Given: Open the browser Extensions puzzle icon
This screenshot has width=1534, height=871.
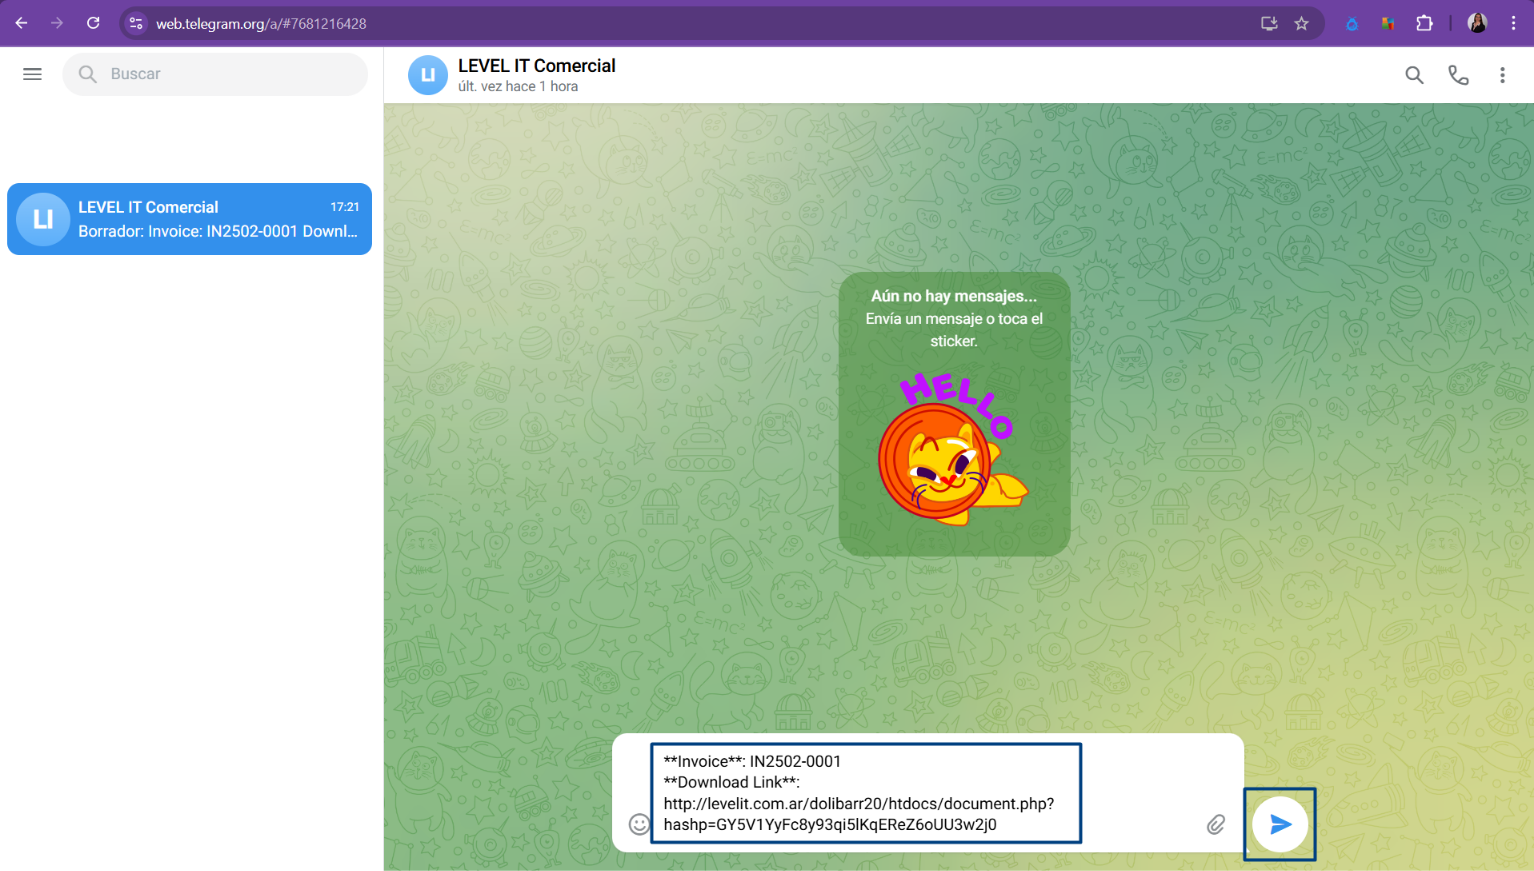Looking at the screenshot, I should pyautogui.click(x=1424, y=23).
